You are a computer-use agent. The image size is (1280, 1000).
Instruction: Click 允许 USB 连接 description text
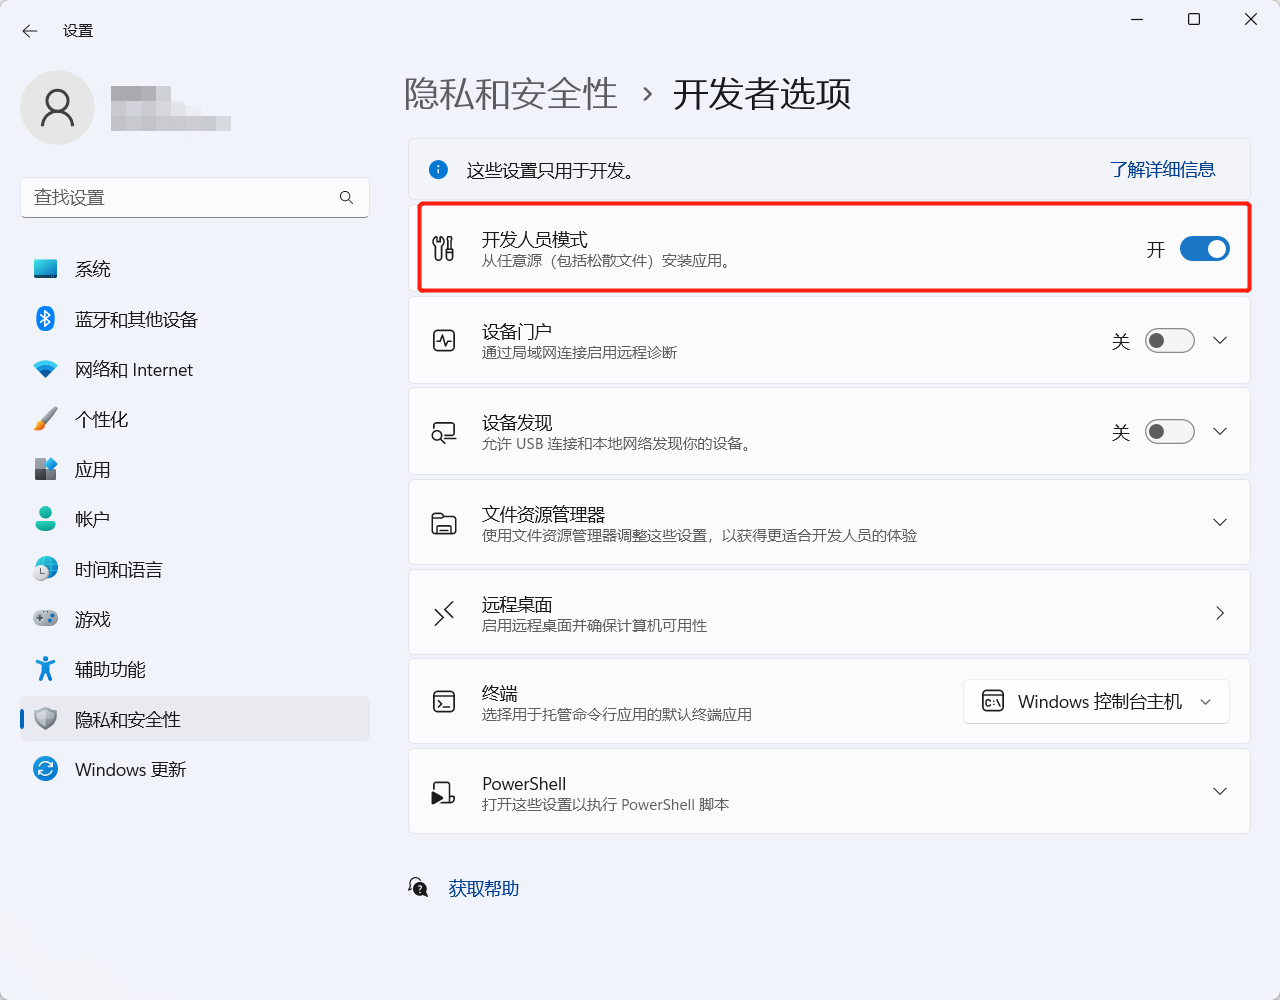pos(616,444)
